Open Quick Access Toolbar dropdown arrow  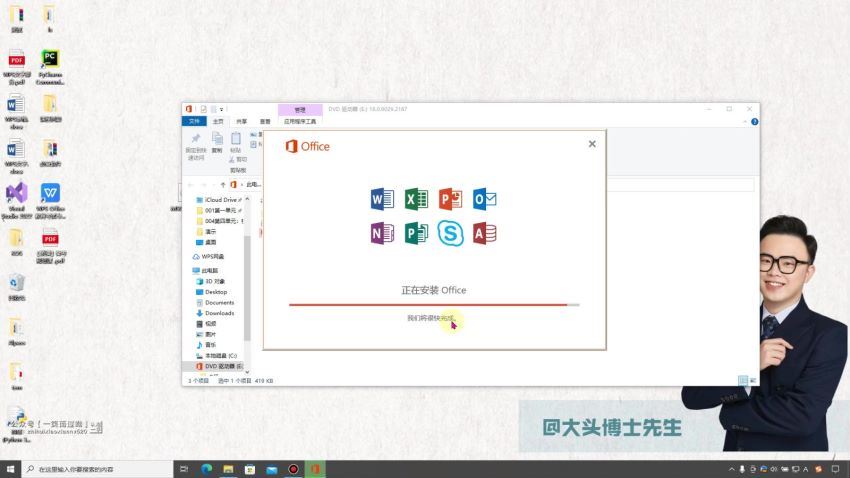[x=221, y=109]
